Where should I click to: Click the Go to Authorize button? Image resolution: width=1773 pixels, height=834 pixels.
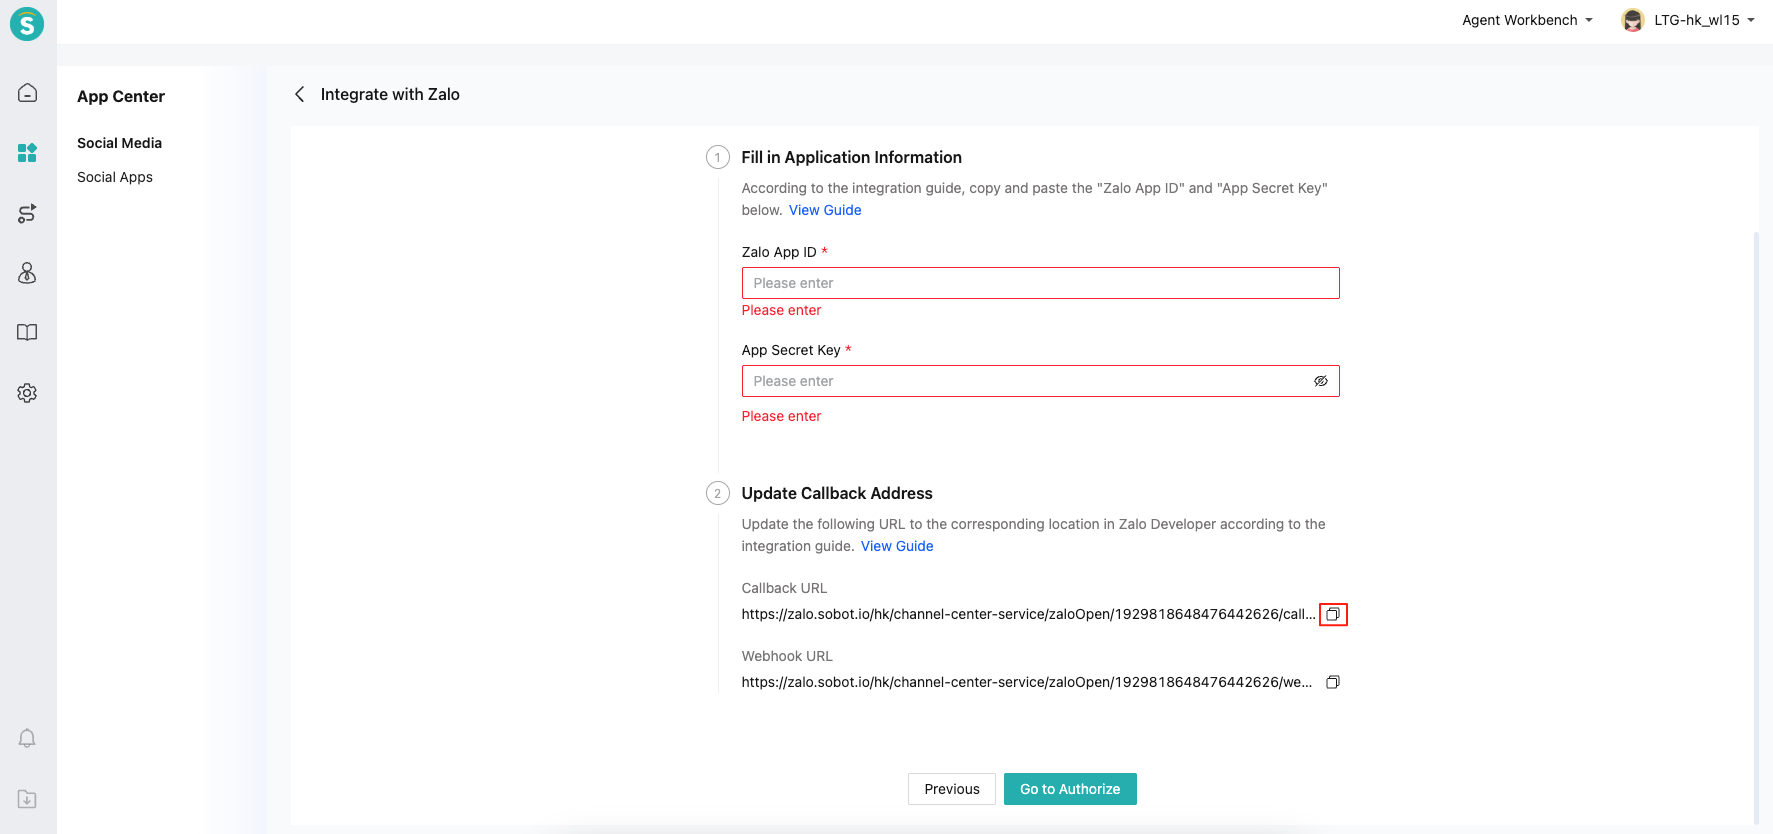[x=1070, y=789]
